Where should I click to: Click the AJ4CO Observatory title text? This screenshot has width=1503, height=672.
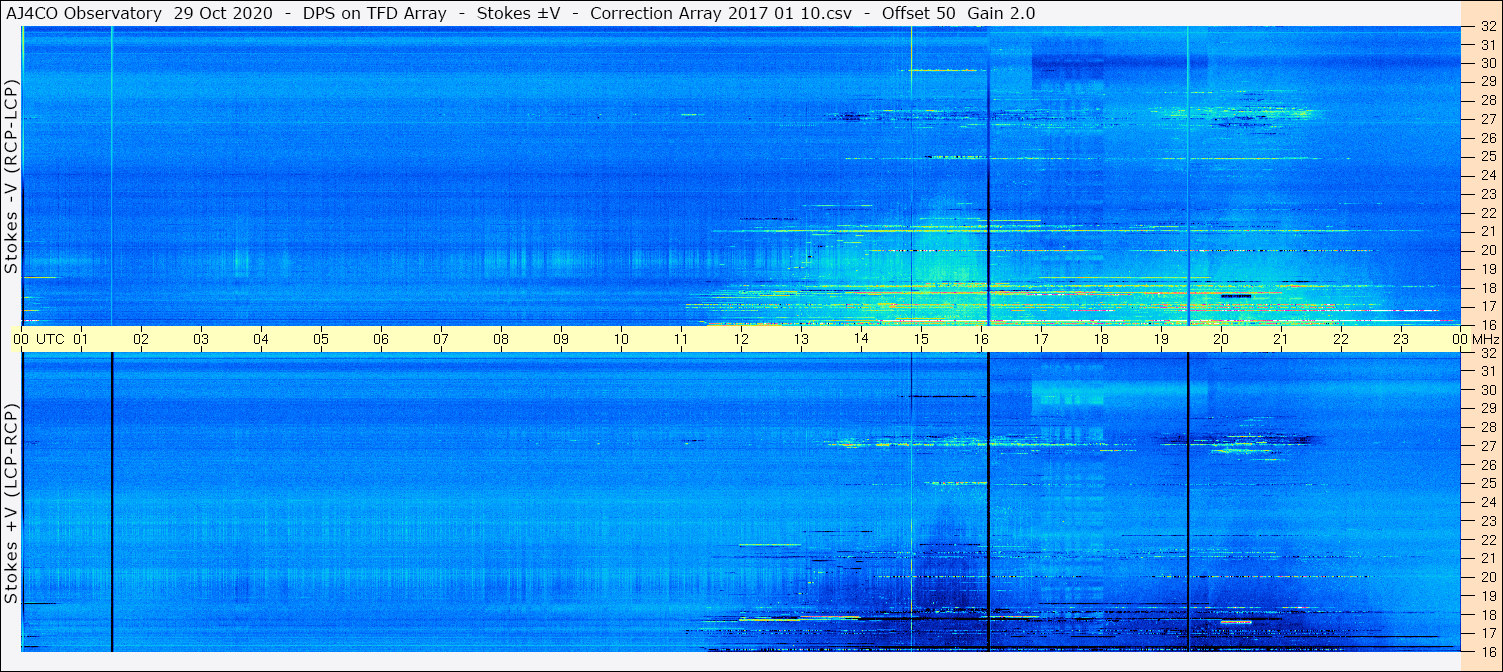click(x=82, y=13)
